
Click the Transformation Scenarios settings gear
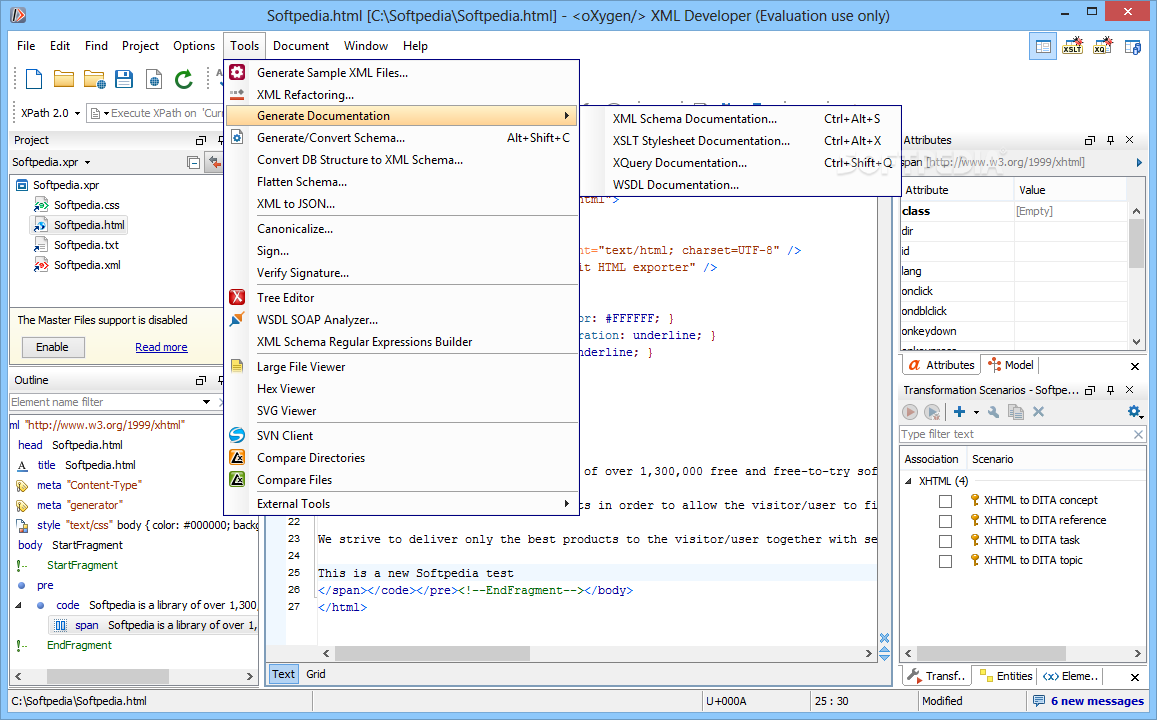coord(1134,412)
